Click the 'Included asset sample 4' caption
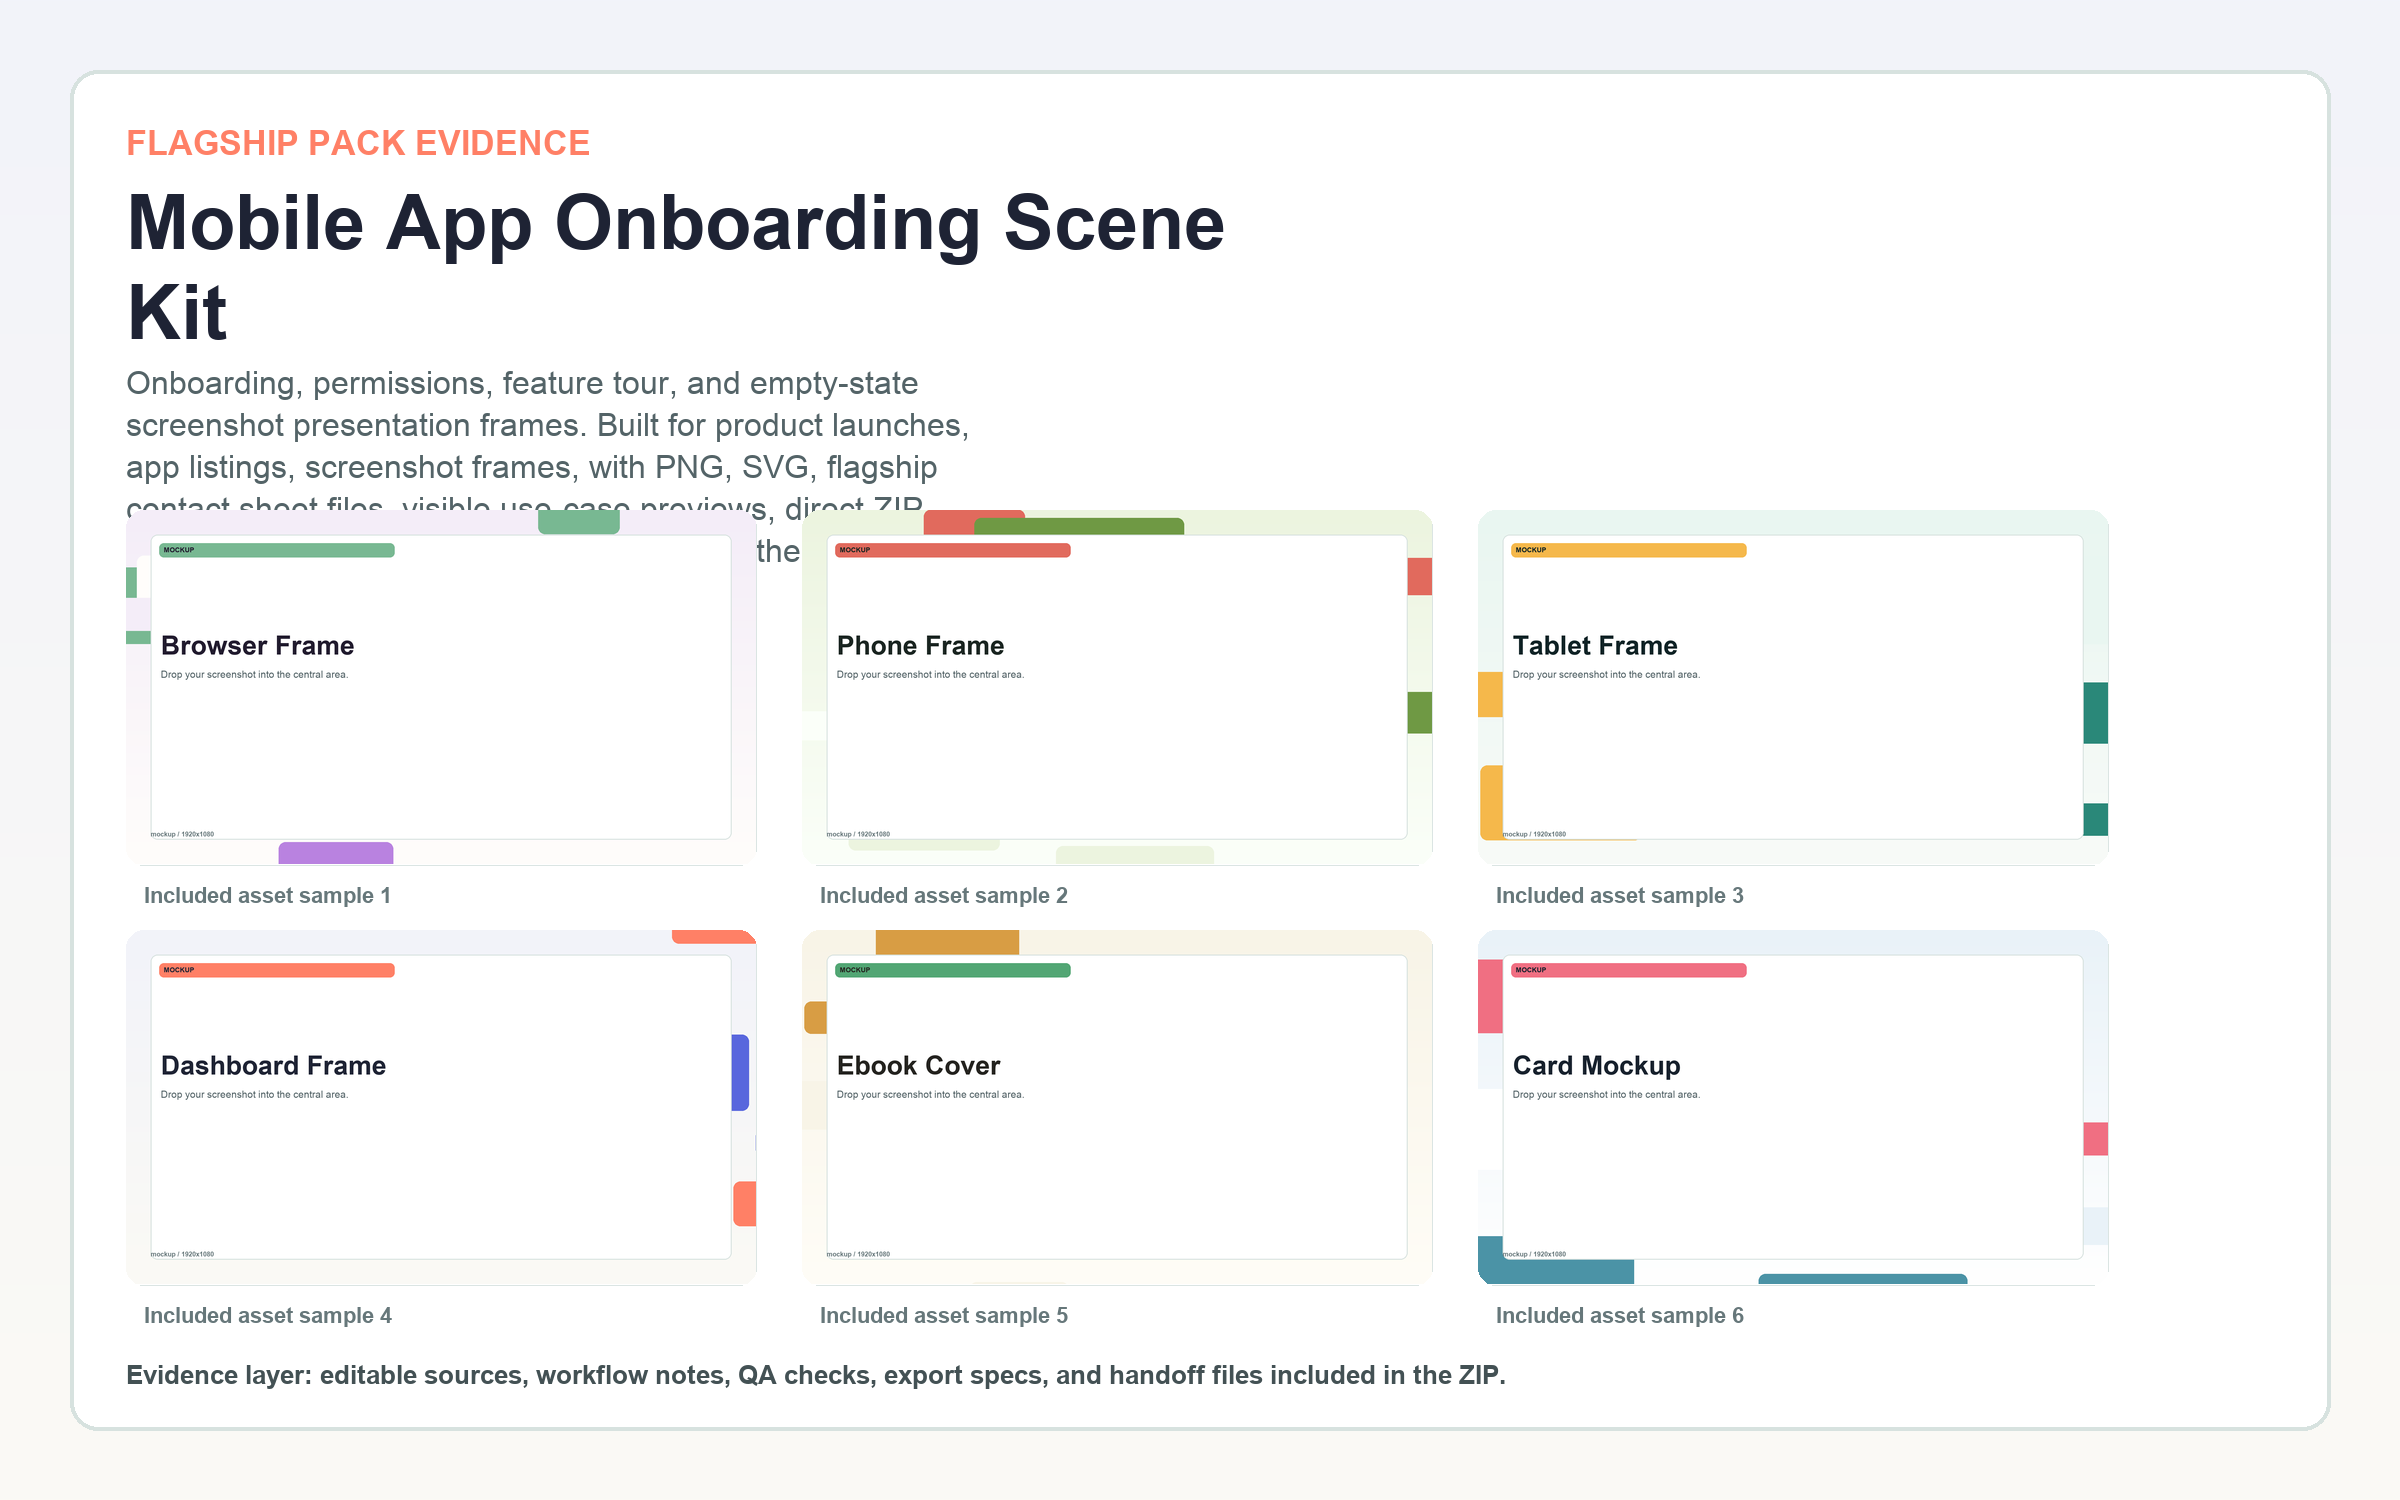This screenshot has width=2400, height=1500. (x=267, y=1315)
